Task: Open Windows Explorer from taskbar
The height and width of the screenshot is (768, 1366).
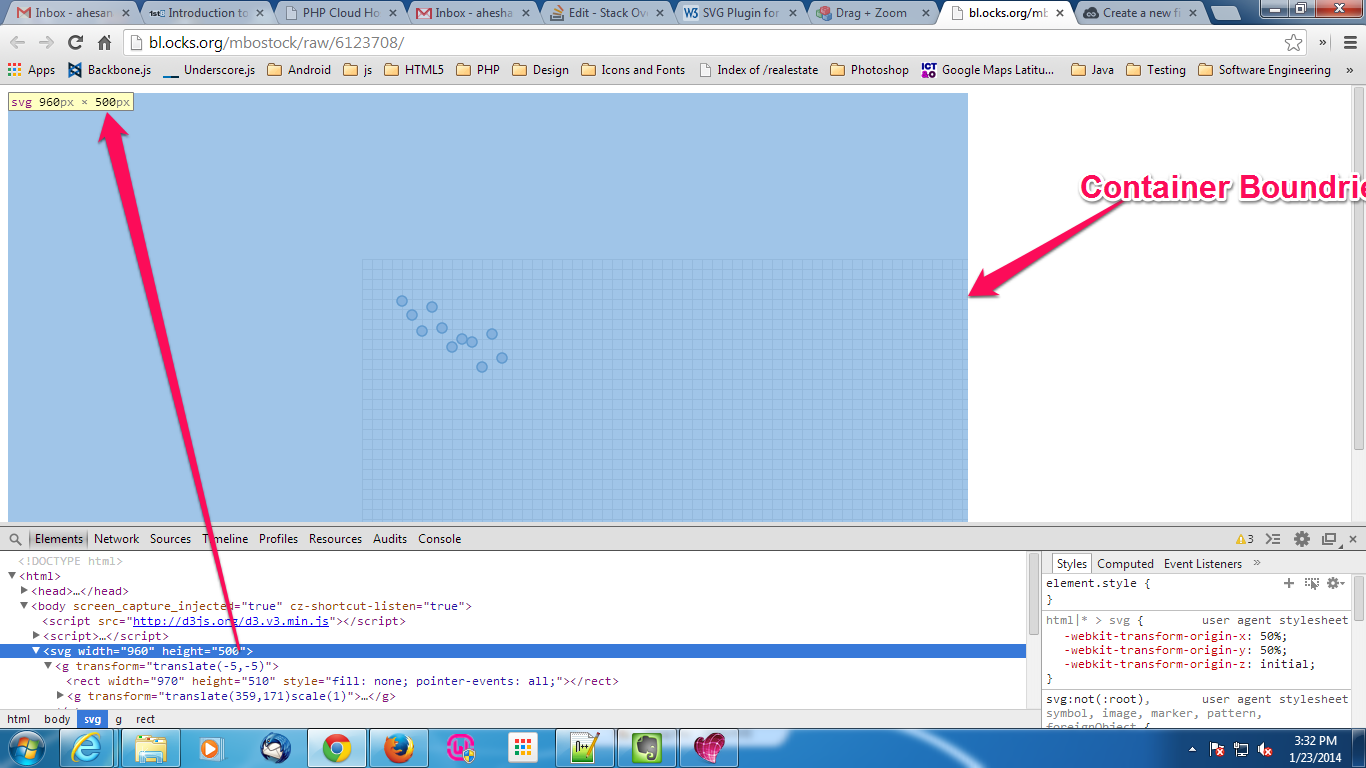Action: [150, 748]
